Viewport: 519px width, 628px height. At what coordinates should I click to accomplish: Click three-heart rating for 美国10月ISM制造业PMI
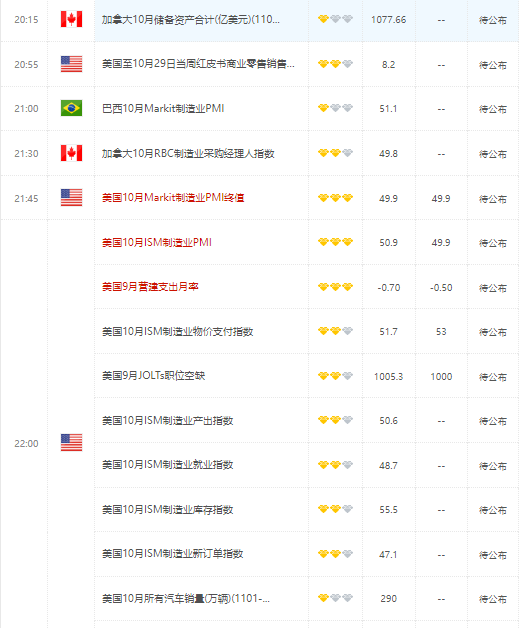(x=335, y=242)
